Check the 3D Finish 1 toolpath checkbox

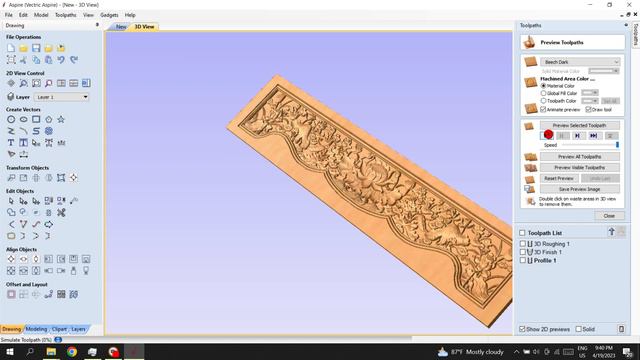(x=522, y=252)
